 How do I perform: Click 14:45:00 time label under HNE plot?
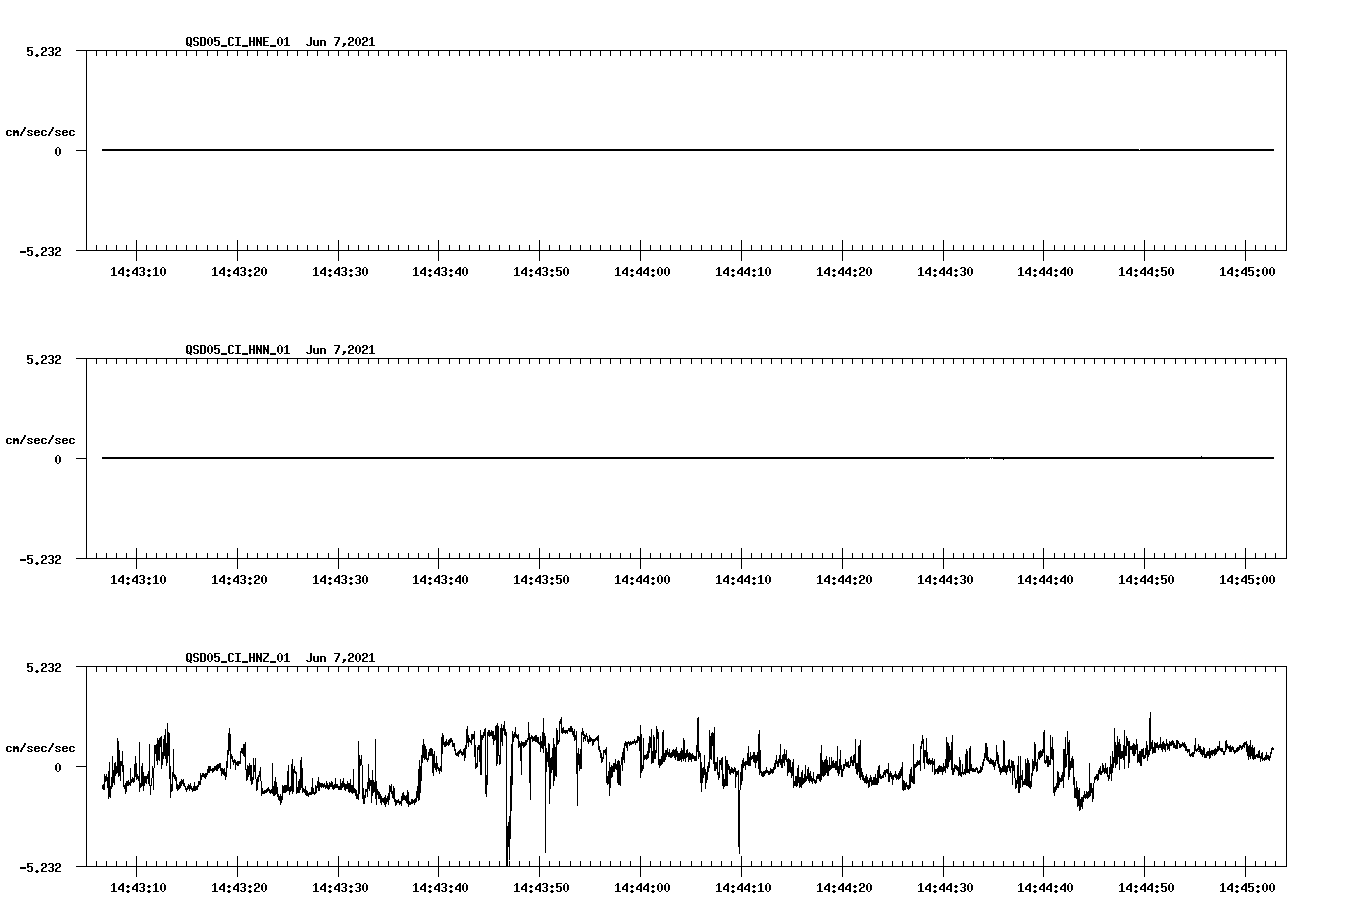tap(1246, 271)
